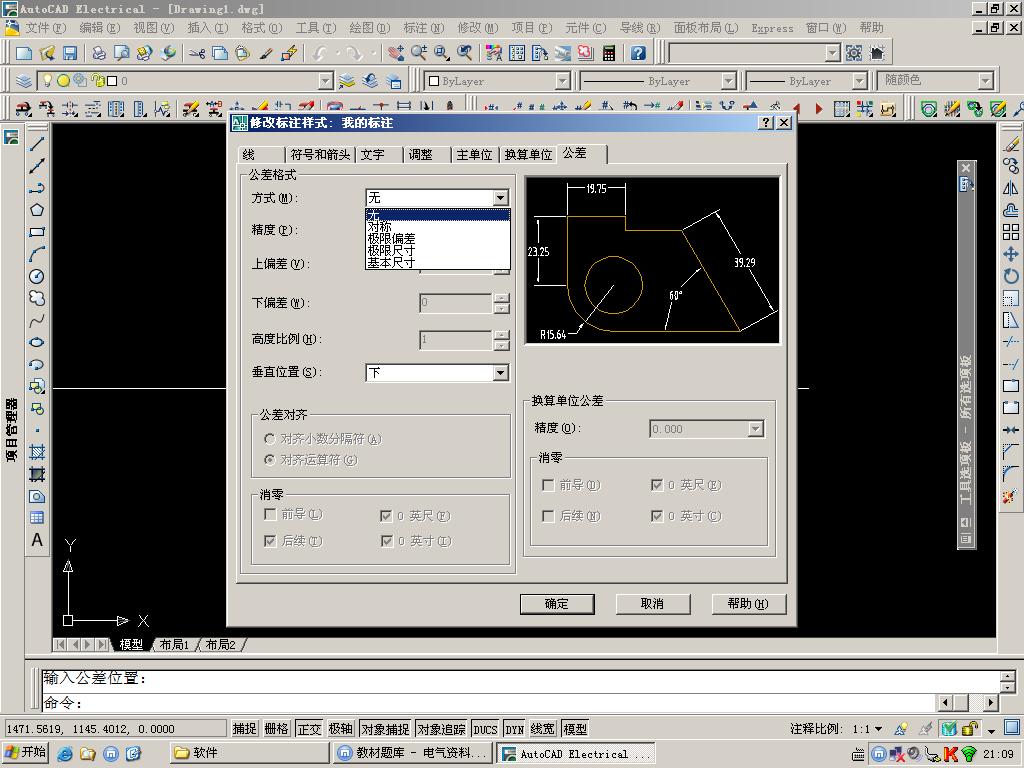This screenshot has width=1024, height=768.
Task: Open the Windows 开始 start button
Action: point(26,752)
